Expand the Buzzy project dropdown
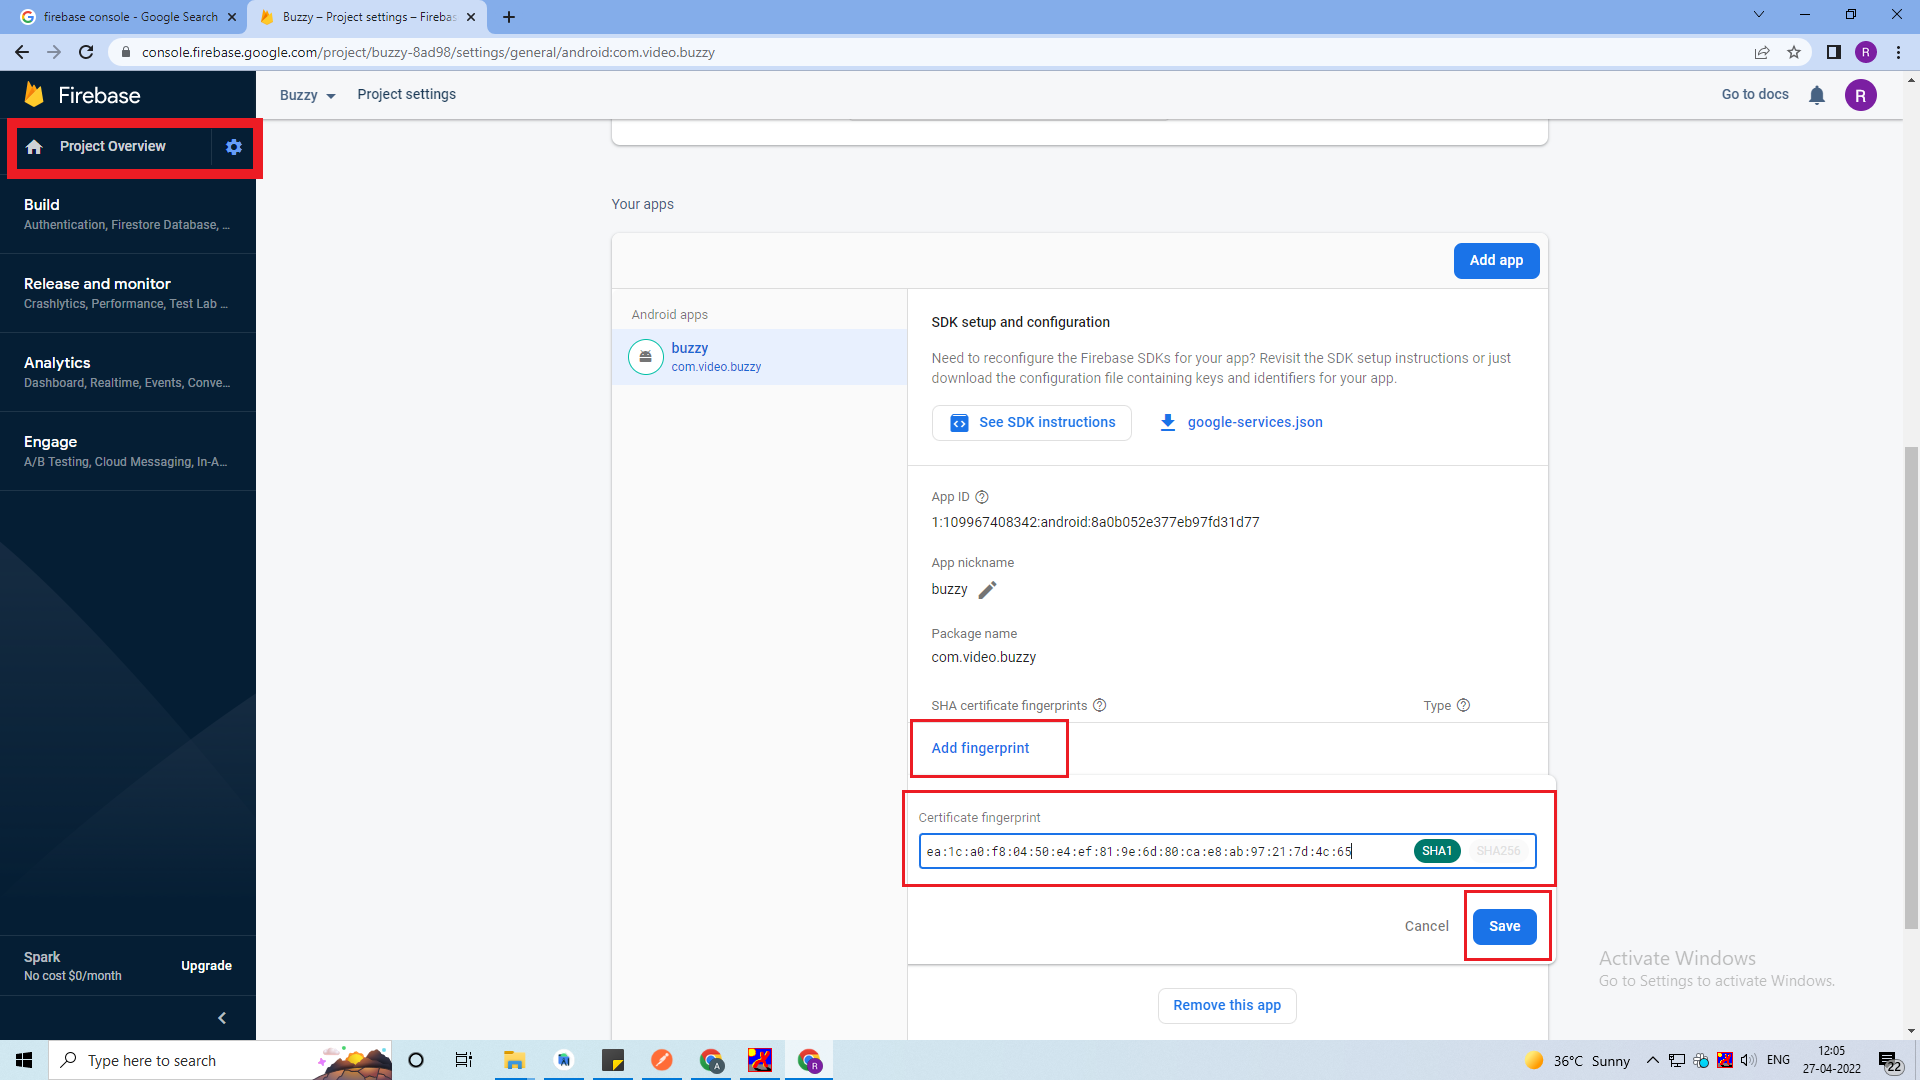 click(307, 95)
